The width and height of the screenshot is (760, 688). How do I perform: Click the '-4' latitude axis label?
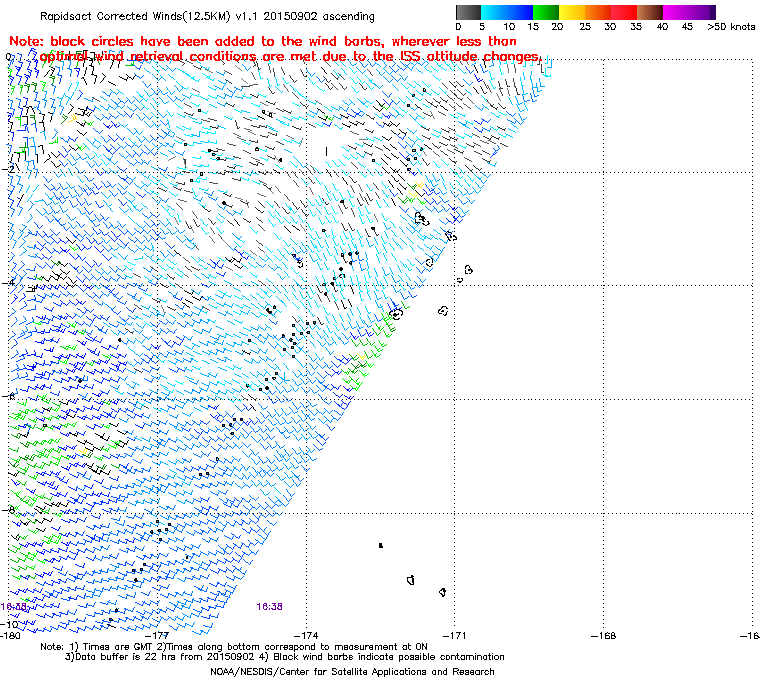(x=8, y=283)
